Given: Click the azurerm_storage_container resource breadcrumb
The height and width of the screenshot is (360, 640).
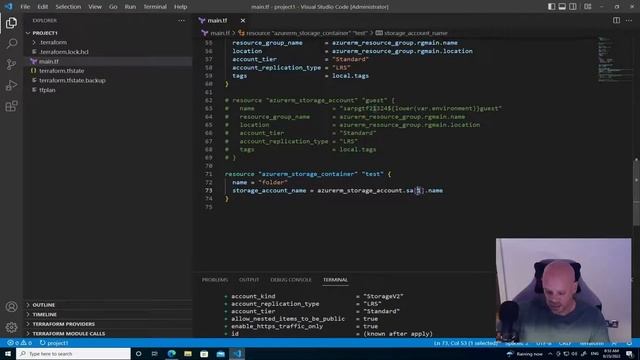Looking at the screenshot, I should pyautogui.click(x=303, y=33).
